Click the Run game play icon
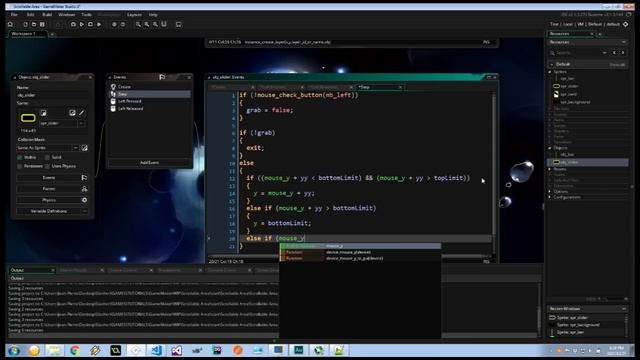 click(x=82, y=24)
